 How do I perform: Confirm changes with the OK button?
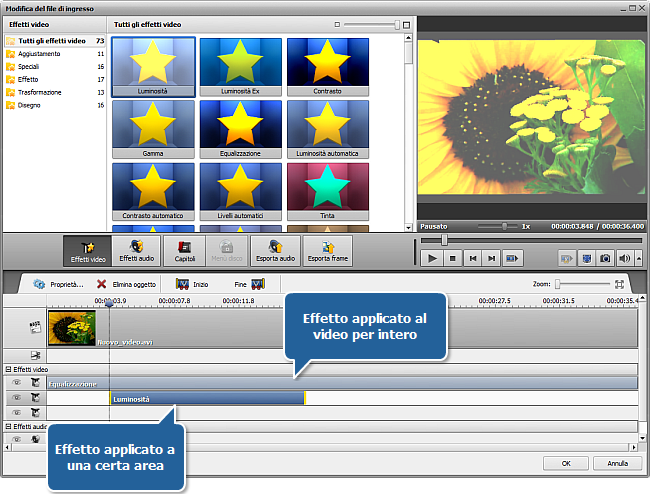tap(567, 464)
